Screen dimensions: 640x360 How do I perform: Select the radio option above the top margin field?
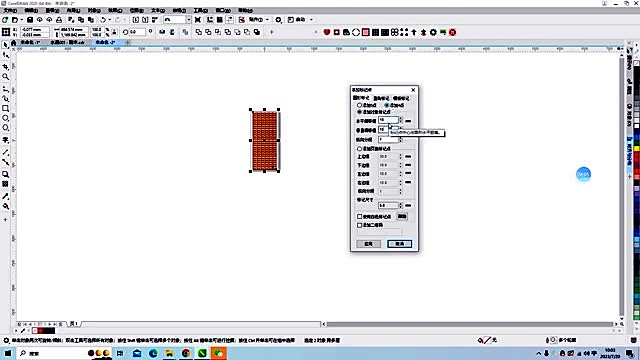(360, 149)
